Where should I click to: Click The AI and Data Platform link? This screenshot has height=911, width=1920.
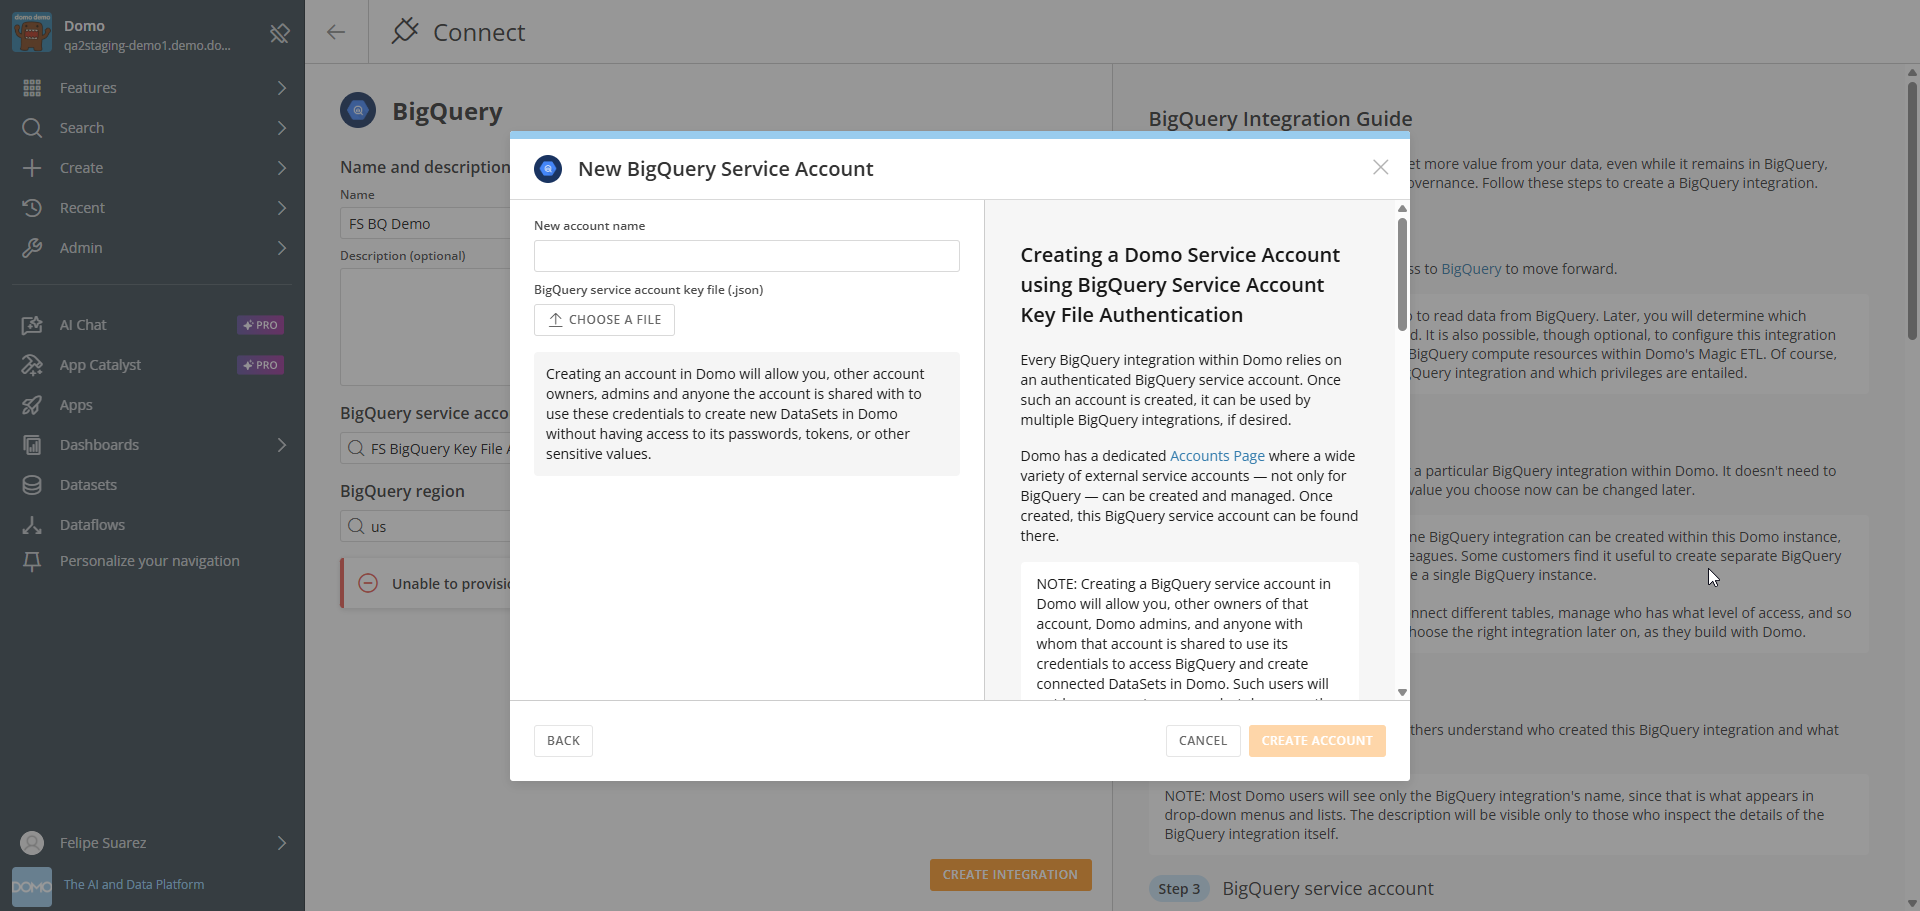[134, 885]
